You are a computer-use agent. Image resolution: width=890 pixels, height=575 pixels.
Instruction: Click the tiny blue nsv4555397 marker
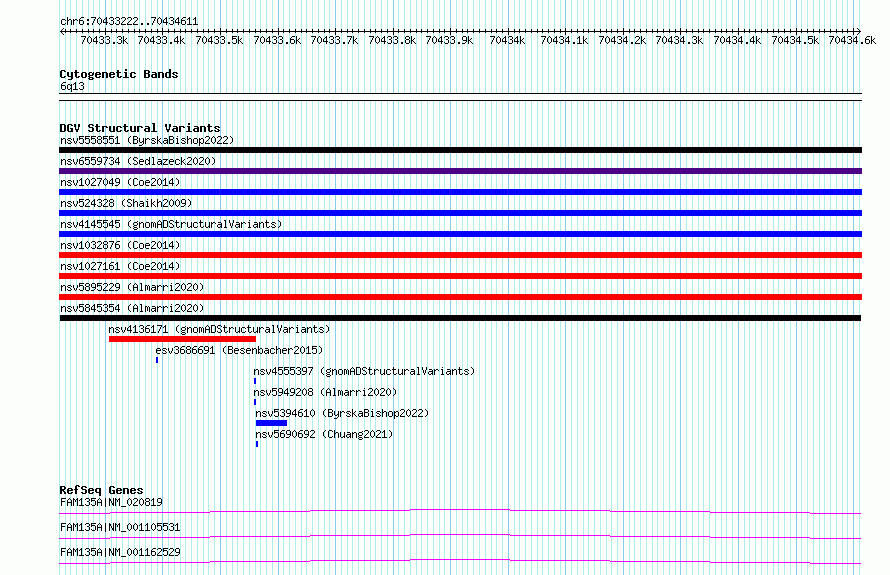click(x=255, y=381)
